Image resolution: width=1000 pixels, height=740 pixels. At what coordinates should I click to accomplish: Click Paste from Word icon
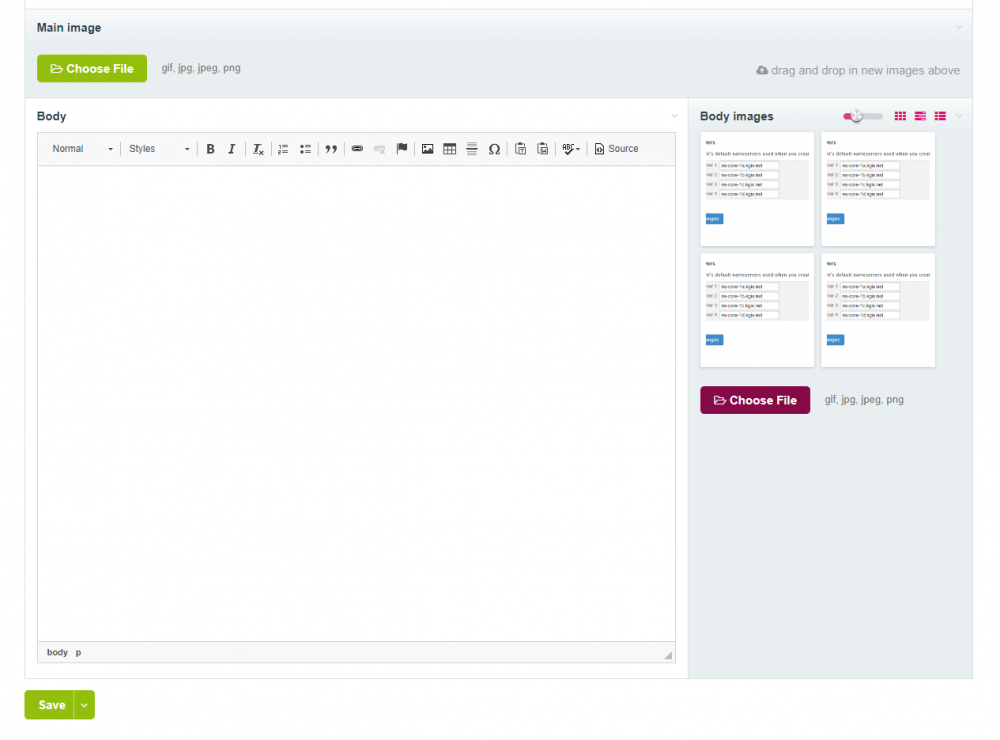coord(543,149)
